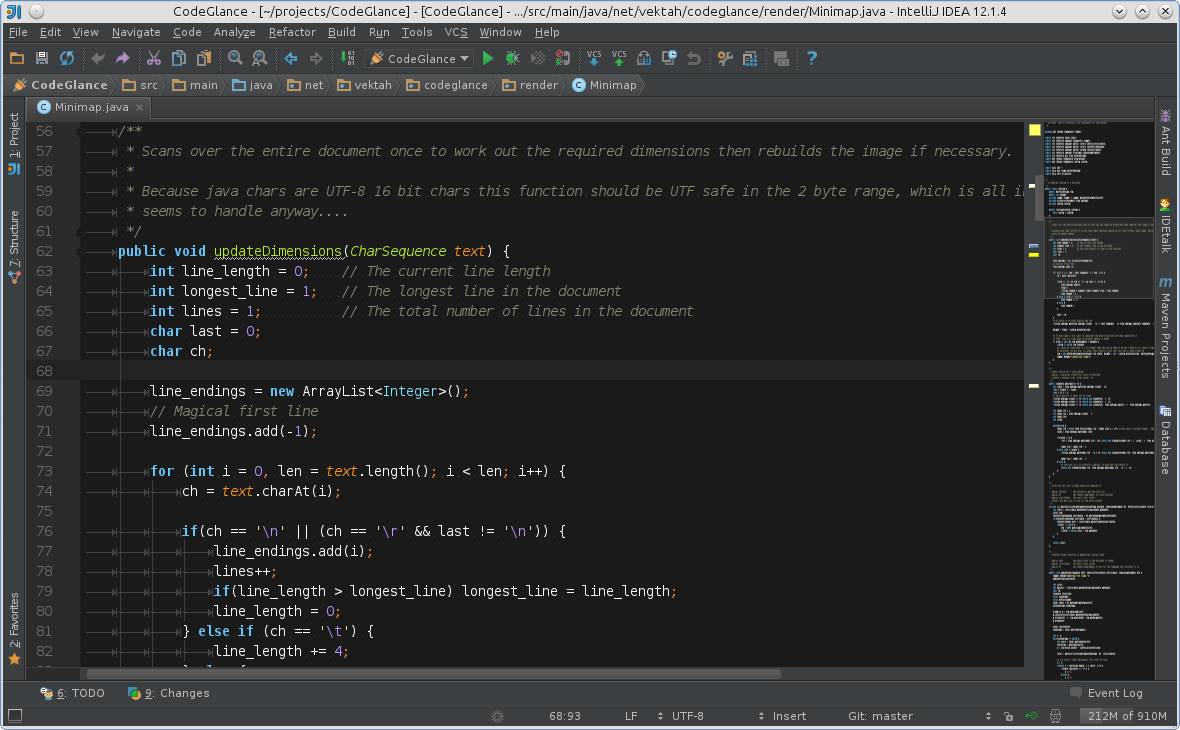The width and height of the screenshot is (1180, 730).
Task: Open the Git: master branch selector
Action: tap(880, 716)
